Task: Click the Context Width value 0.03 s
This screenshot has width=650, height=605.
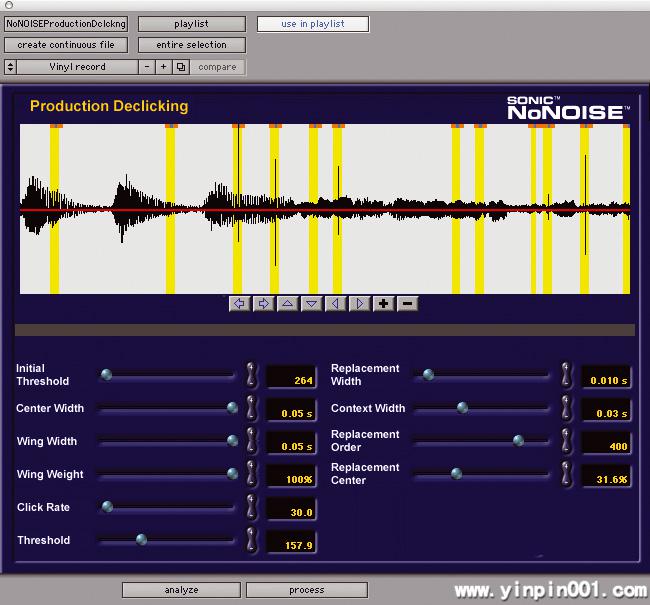Action: click(606, 410)
